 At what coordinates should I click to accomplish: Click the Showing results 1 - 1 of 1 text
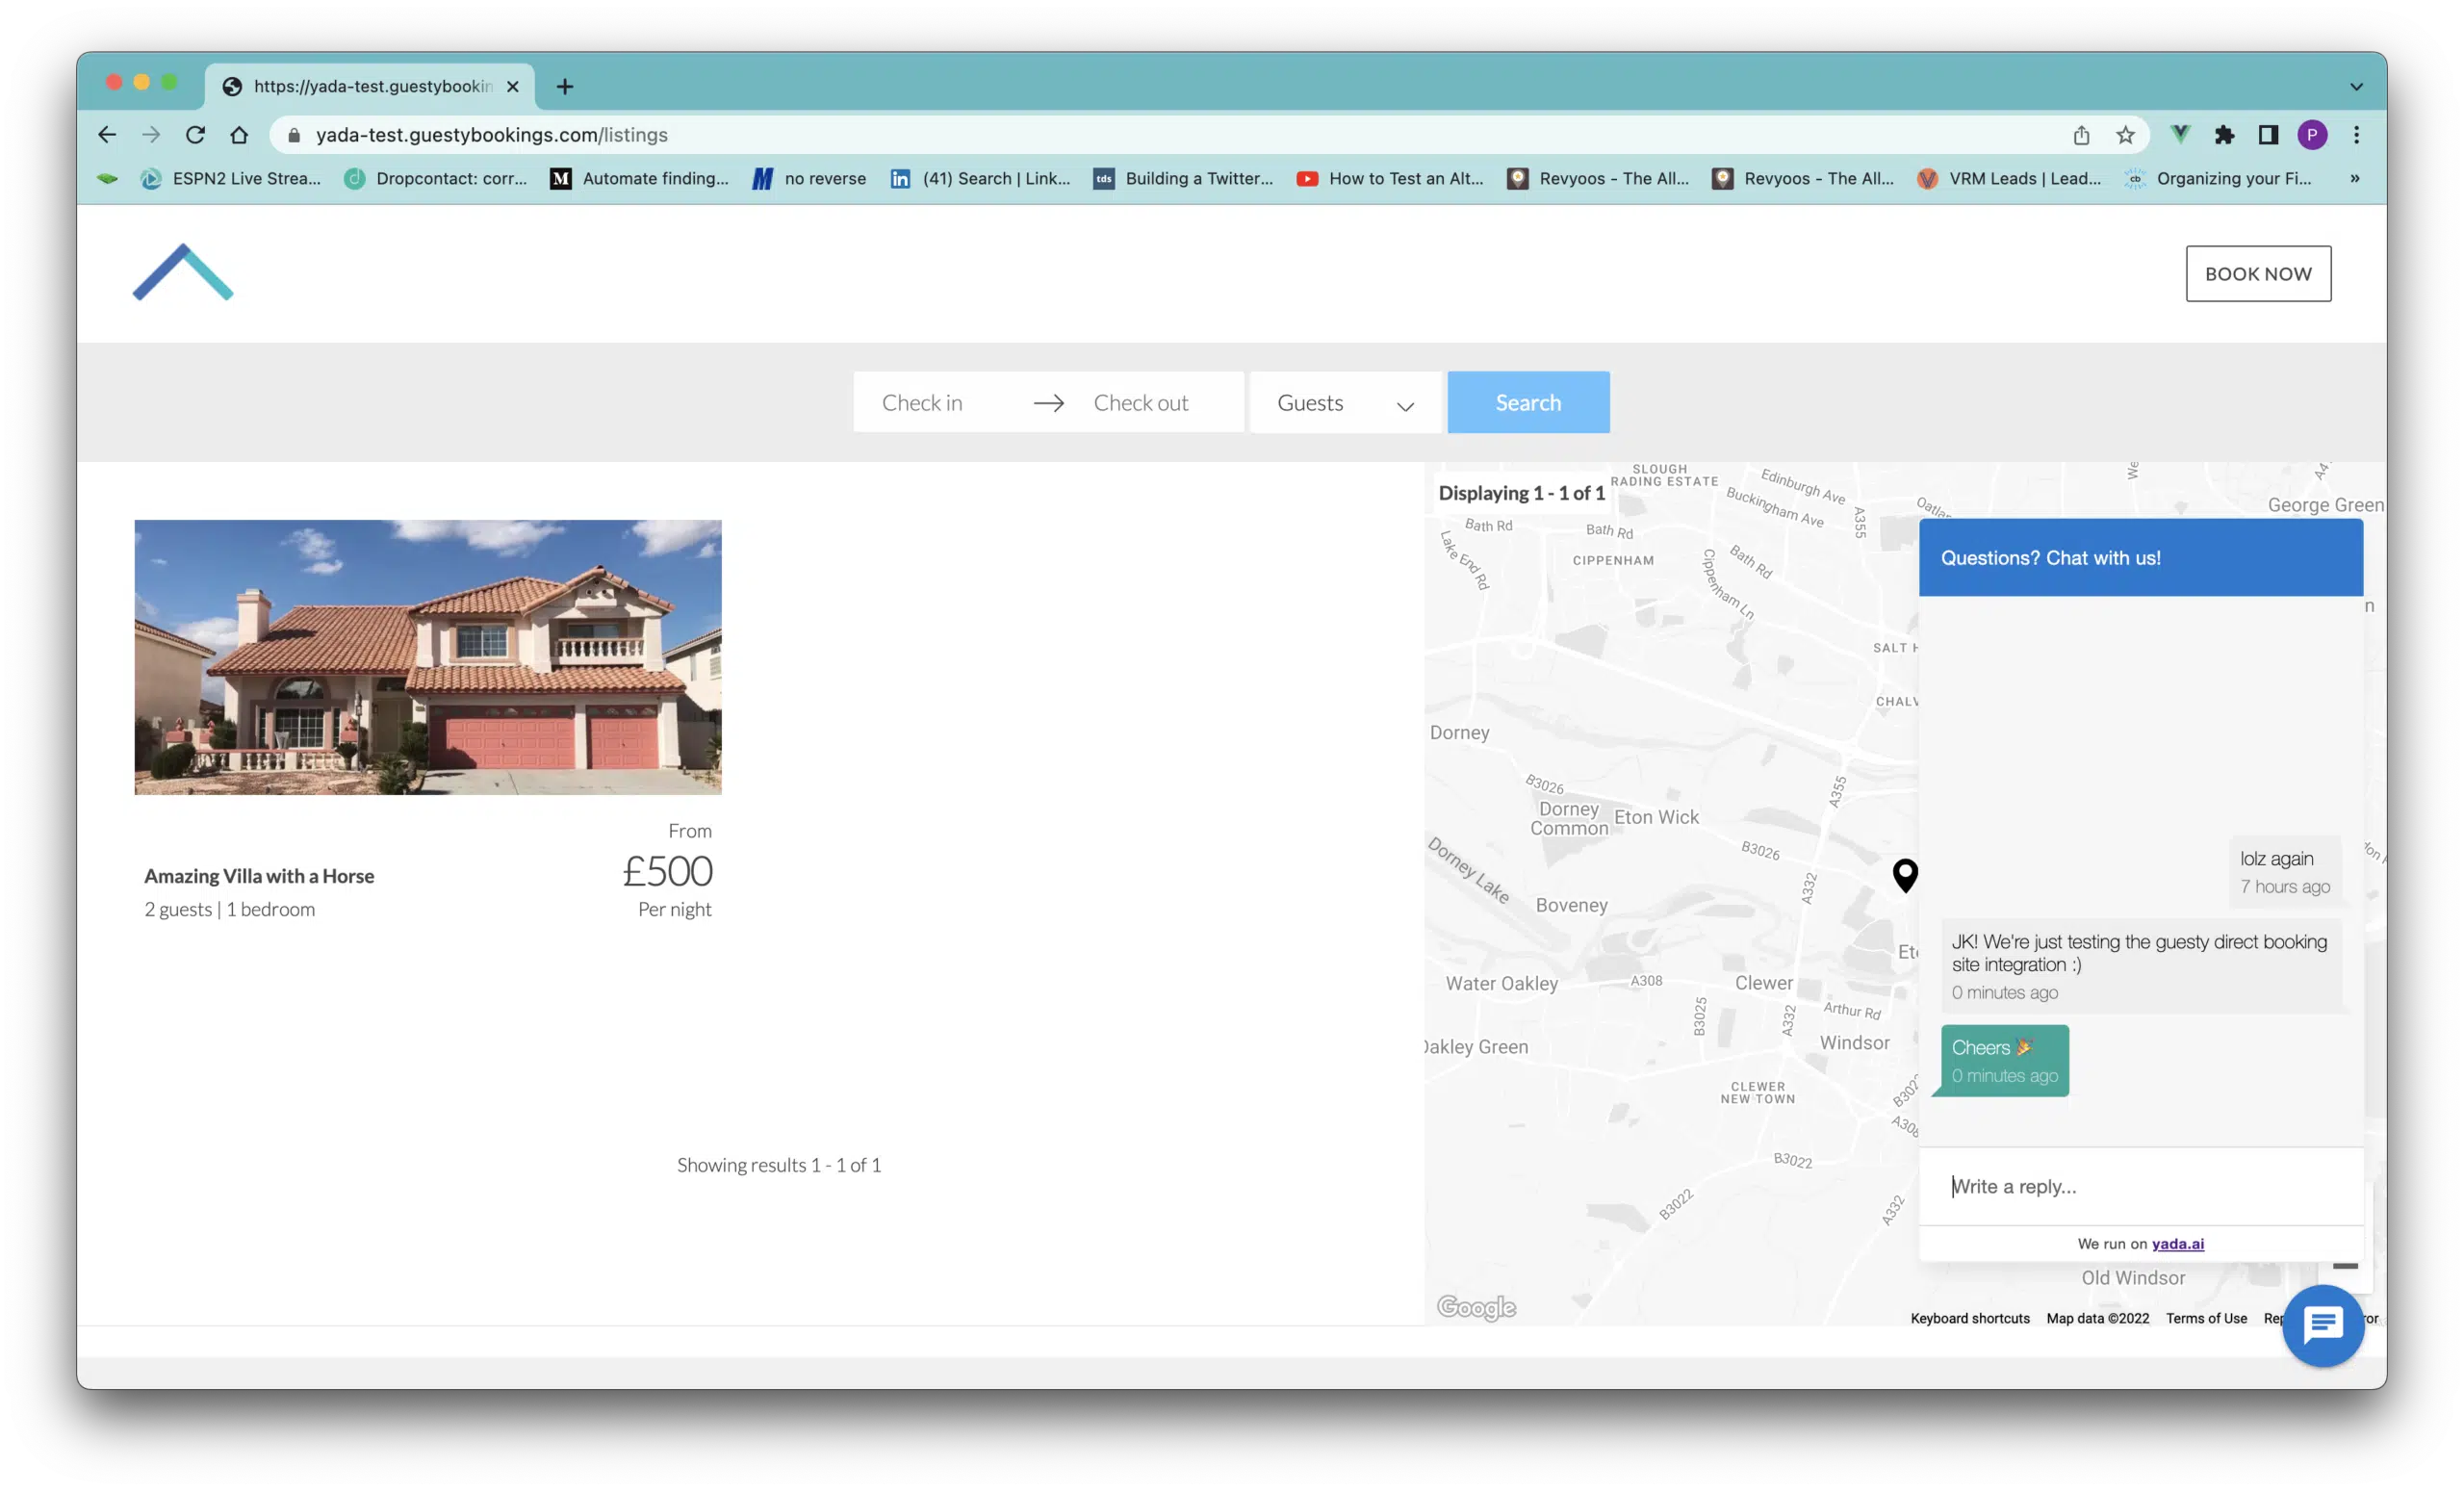pos(779,1164)
